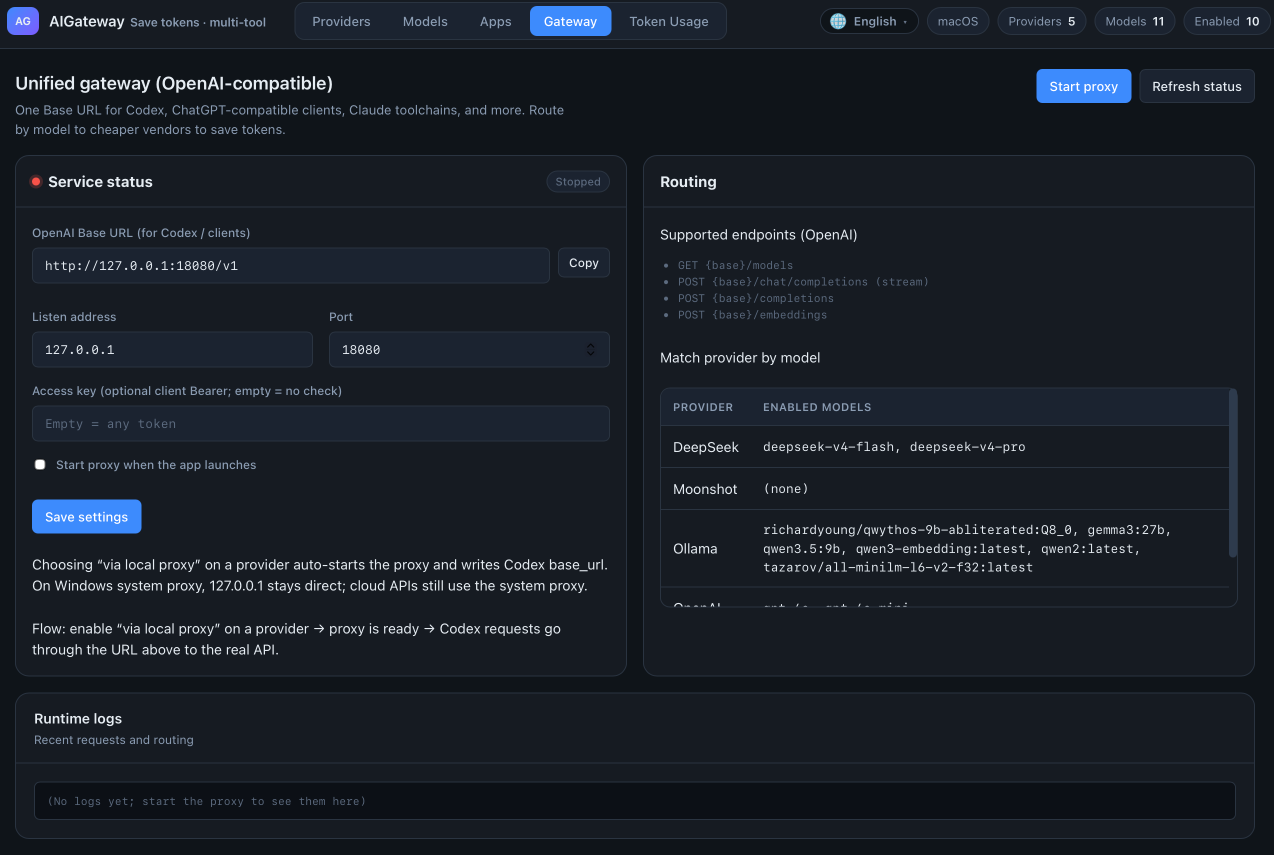The width and height of the screenshot is (1274, 855).
Task: Click the Listen address input field
Action: [172, 350]
